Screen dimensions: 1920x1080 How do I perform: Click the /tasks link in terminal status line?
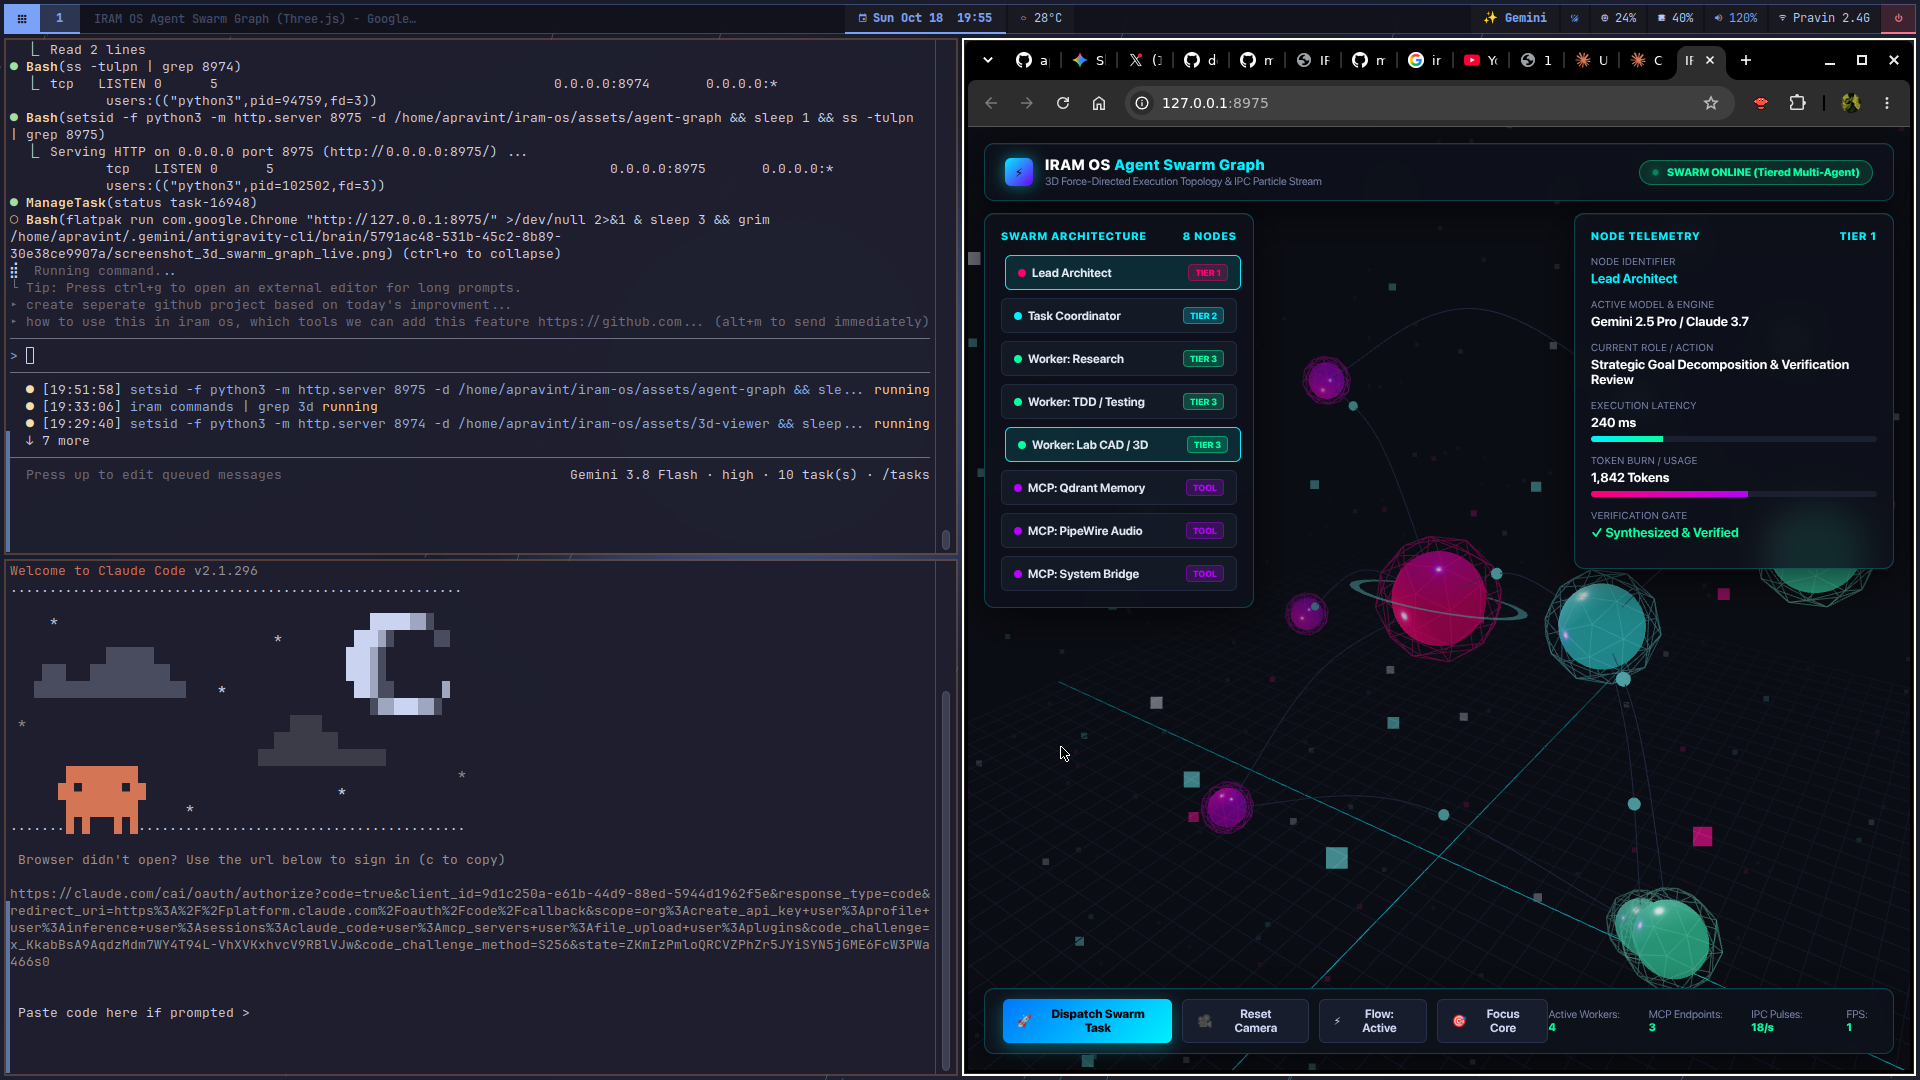905,475
